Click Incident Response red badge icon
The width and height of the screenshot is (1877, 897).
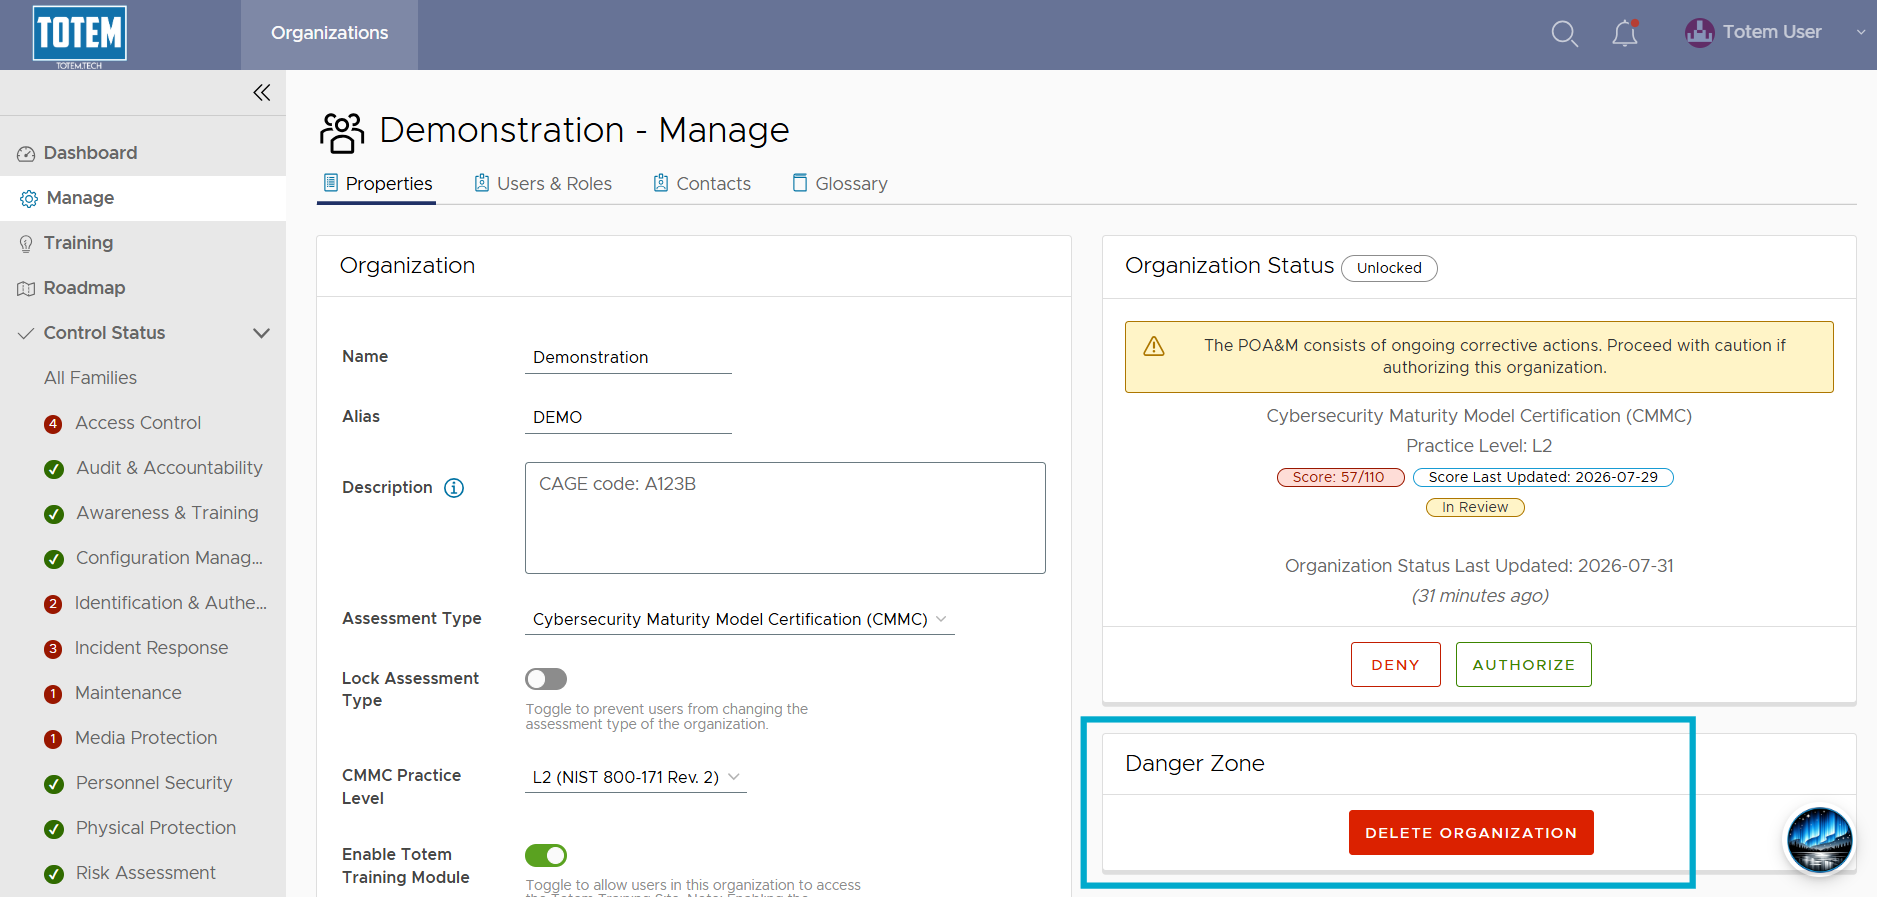53,649
